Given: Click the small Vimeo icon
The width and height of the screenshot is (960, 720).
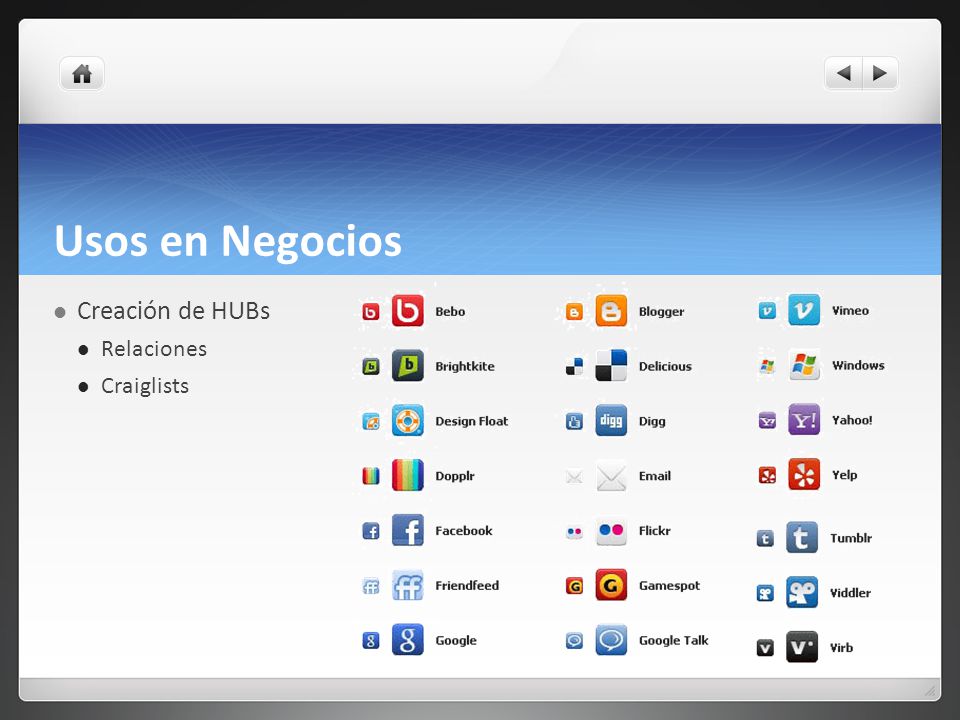Looking at the screenshot, I should (x=767, y=310).
